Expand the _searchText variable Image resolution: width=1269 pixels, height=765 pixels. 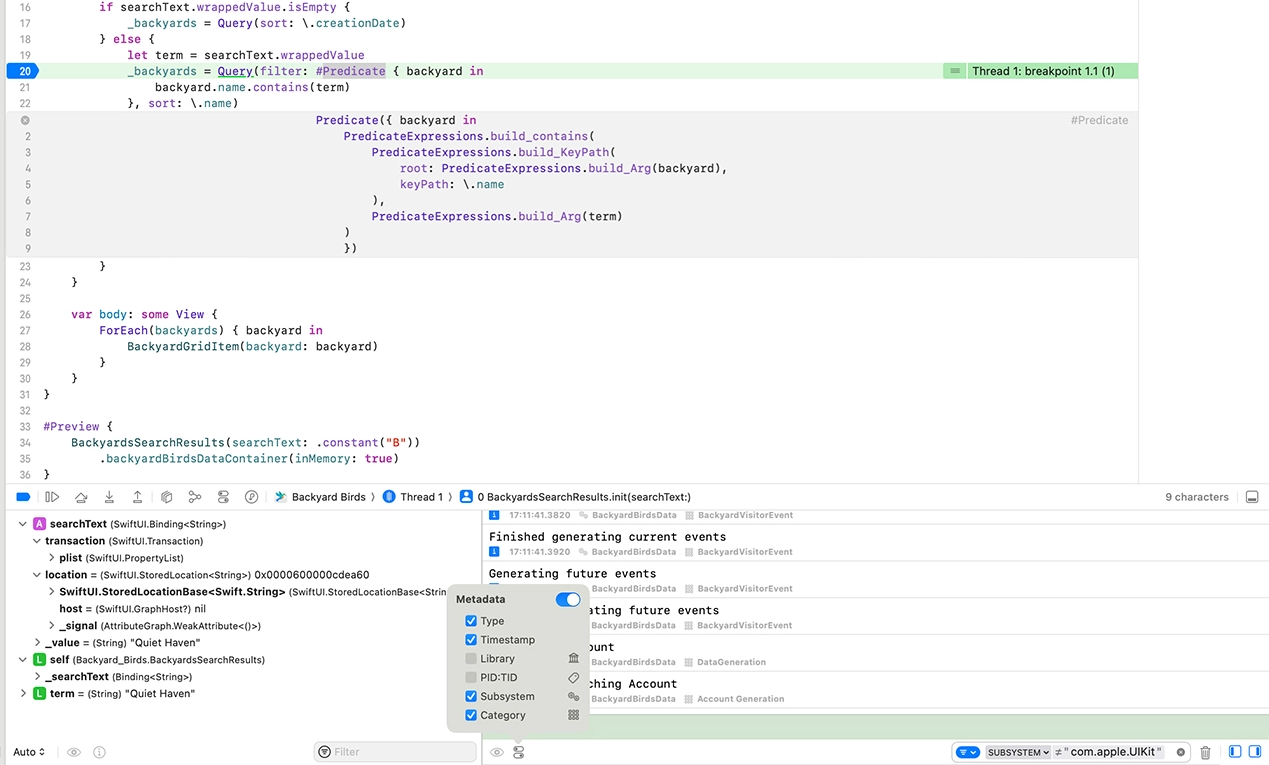(x=37, y=677)
